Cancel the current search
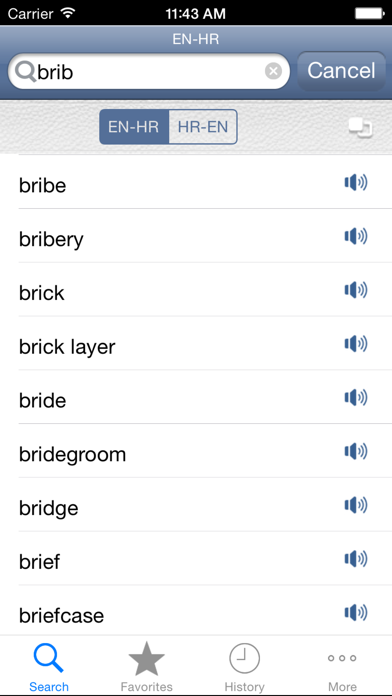Image resolution: width=392 pixels, height=696 pixels. pos(341,71)
